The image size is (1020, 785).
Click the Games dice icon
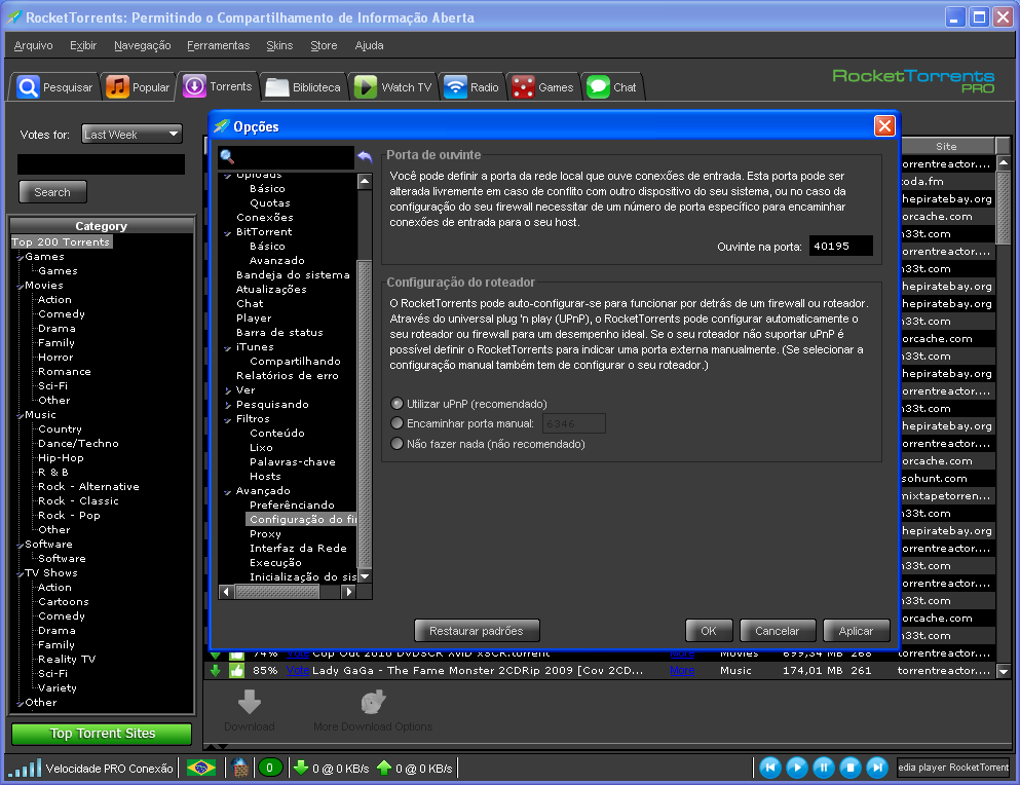[523, 87]
